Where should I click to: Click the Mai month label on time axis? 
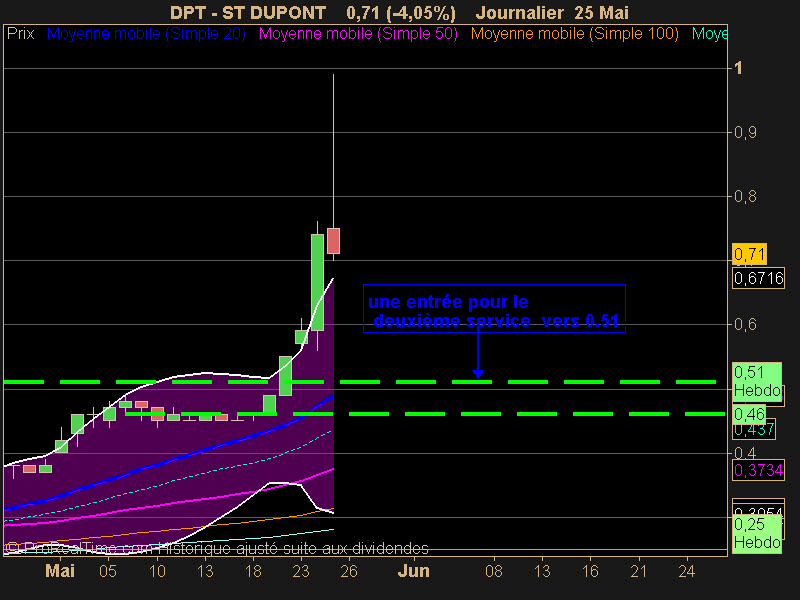[x=60, y=571]
